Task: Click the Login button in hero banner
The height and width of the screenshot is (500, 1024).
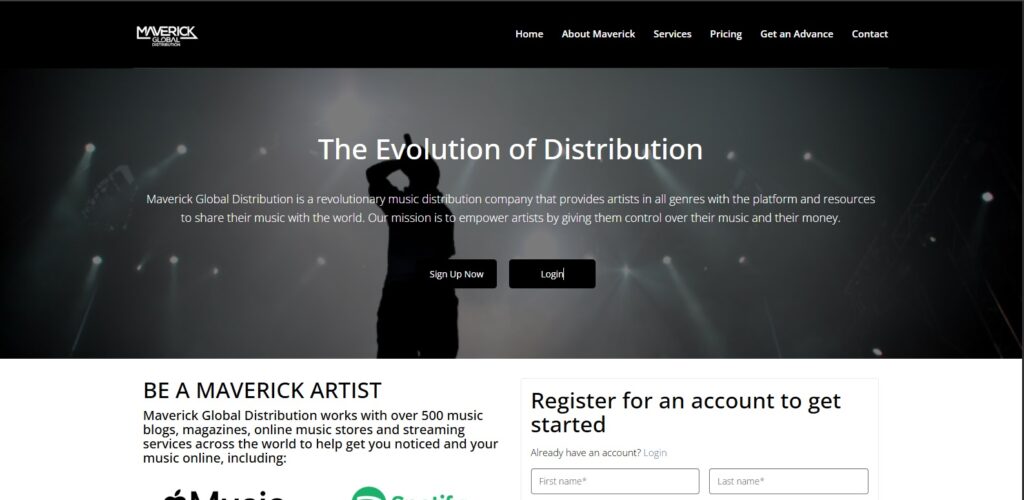Action: [x=552, y=274]
